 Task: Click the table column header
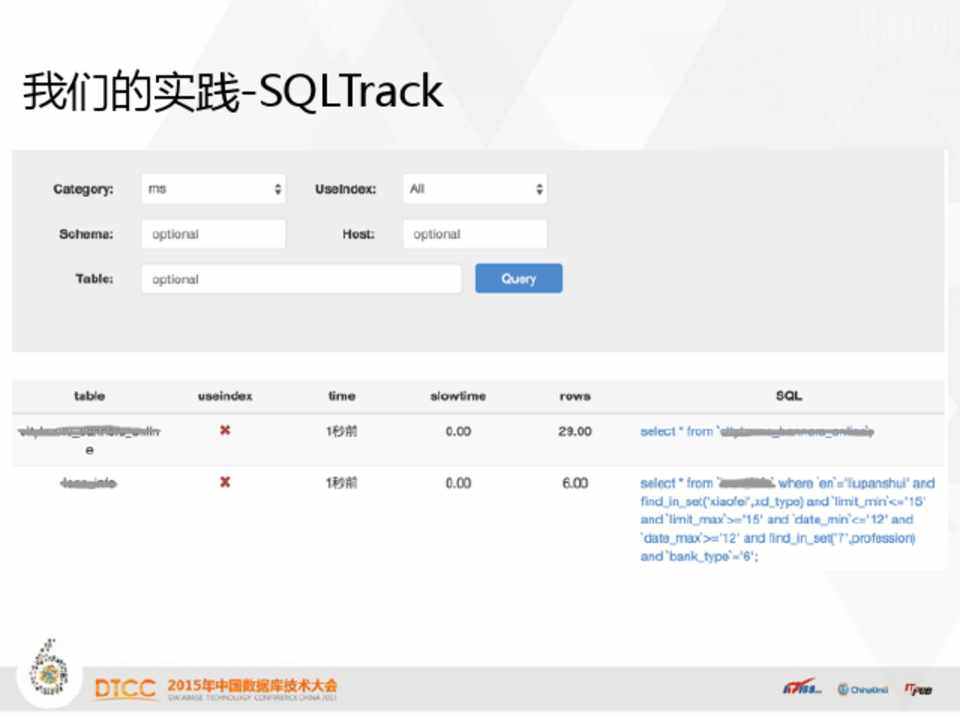(x=89, y=396)
